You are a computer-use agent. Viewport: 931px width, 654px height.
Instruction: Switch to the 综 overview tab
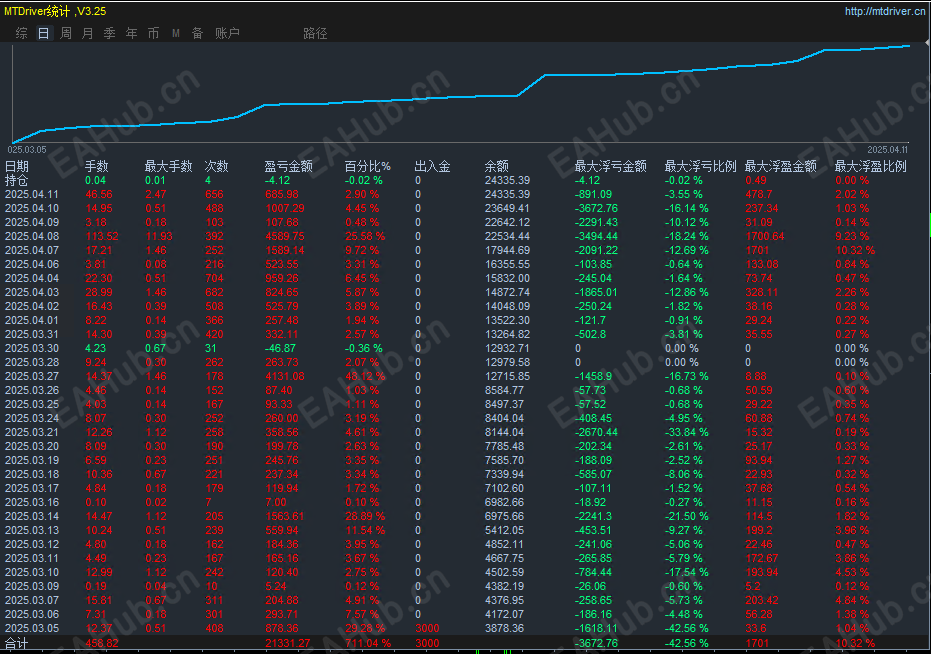(x=21, y=33)
